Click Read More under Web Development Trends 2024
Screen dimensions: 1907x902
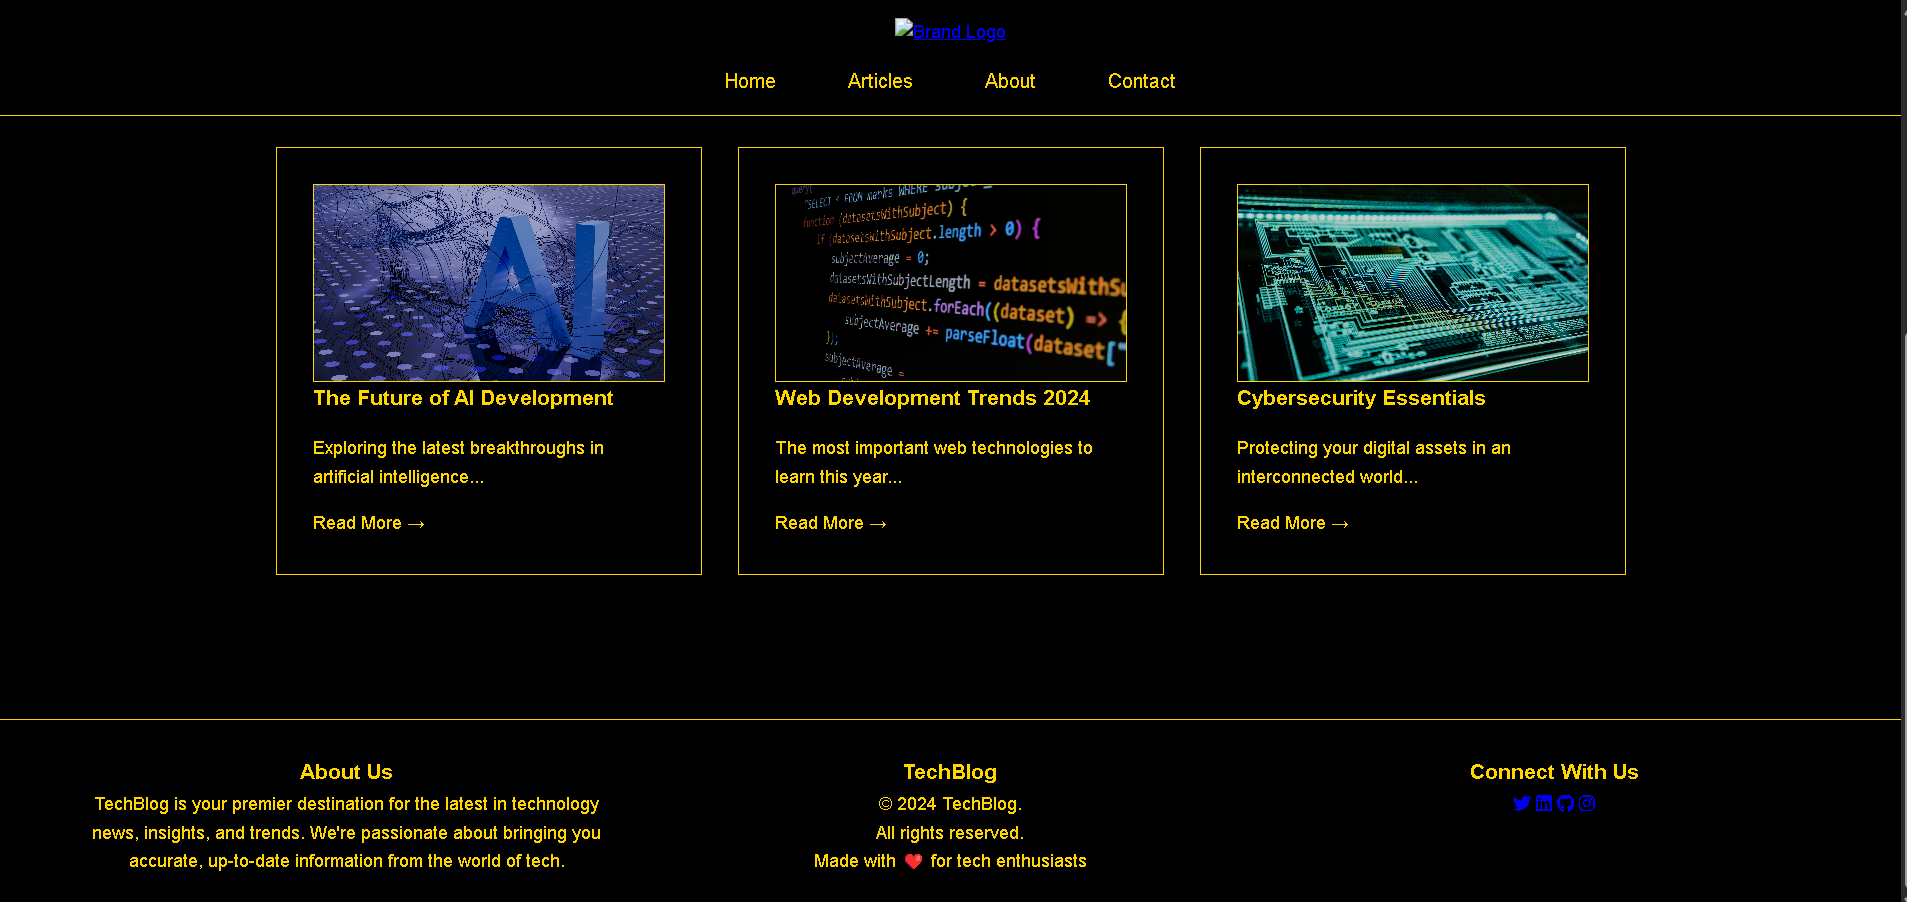point(830,523)
